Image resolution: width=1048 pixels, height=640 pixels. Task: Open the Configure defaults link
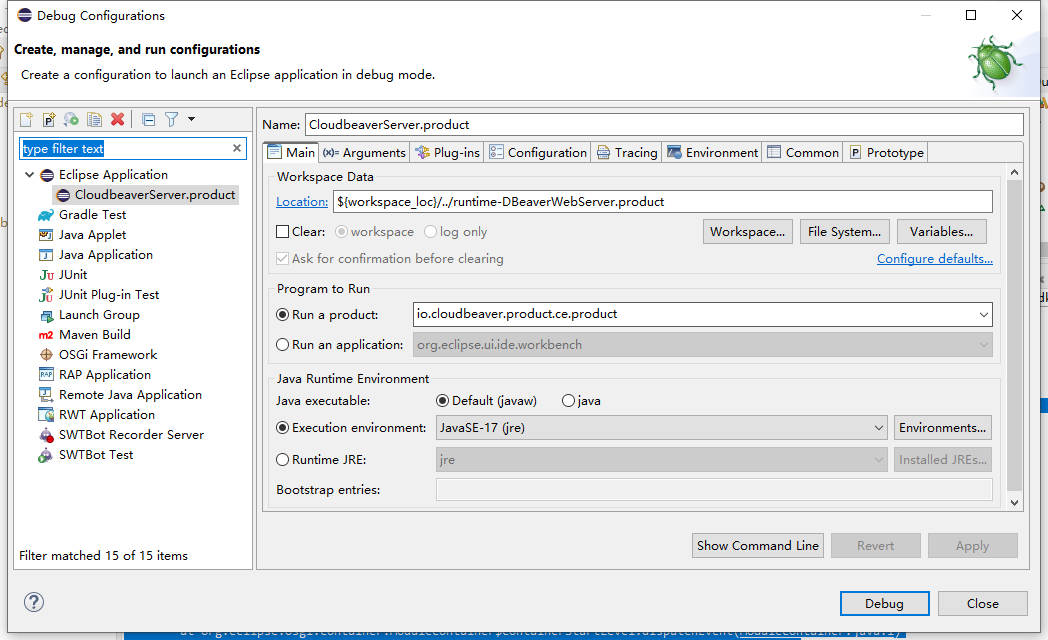tap(934, 258)
